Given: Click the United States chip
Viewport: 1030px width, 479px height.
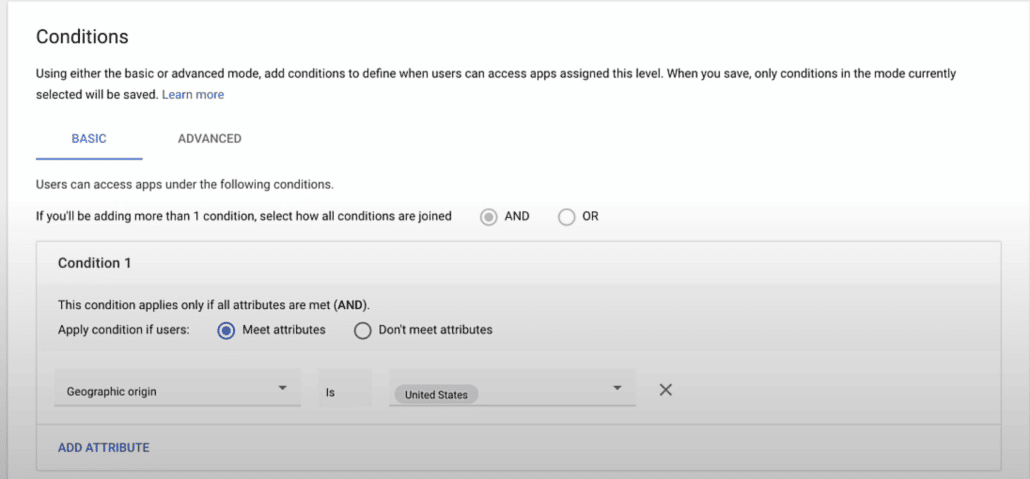Looking at the screenshot, I should (436, 395).
